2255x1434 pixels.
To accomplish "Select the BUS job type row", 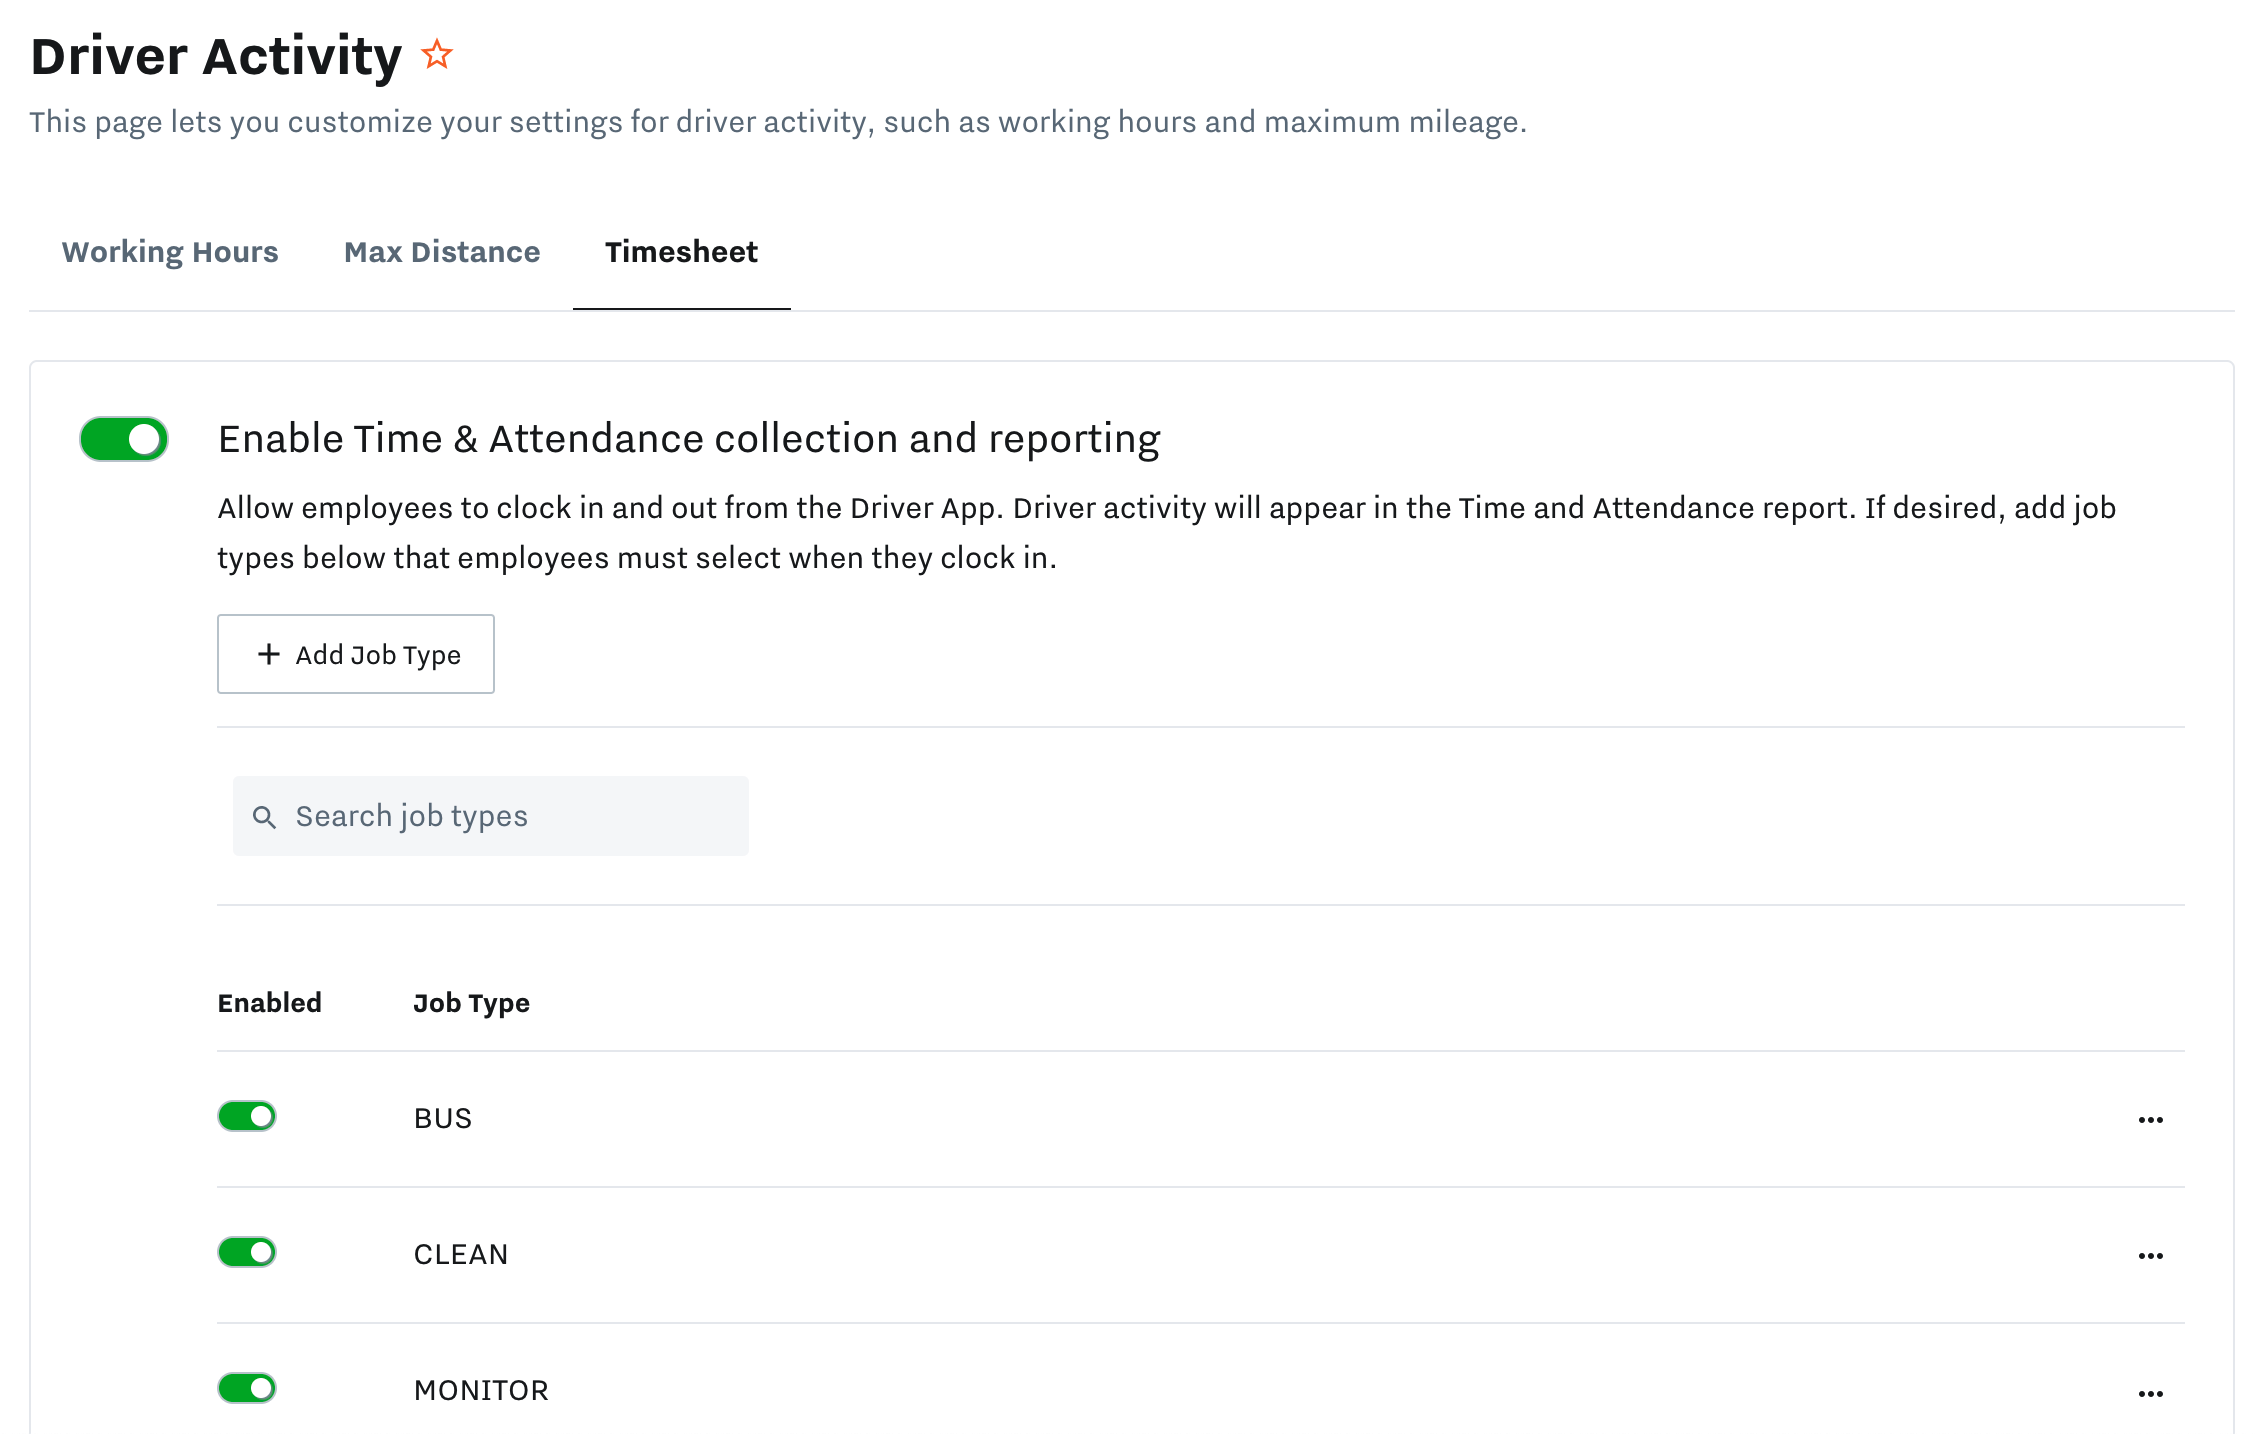I will pos(443,1118).
